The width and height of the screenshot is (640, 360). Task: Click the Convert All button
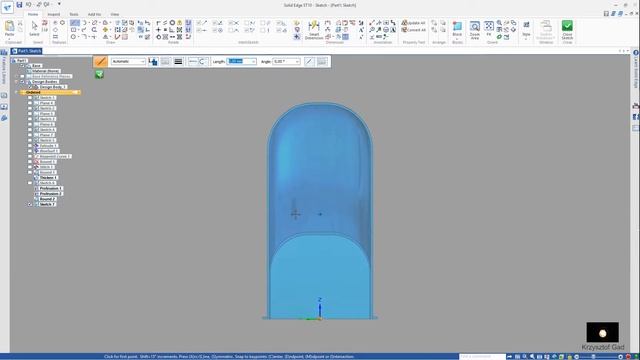[413, 30]
